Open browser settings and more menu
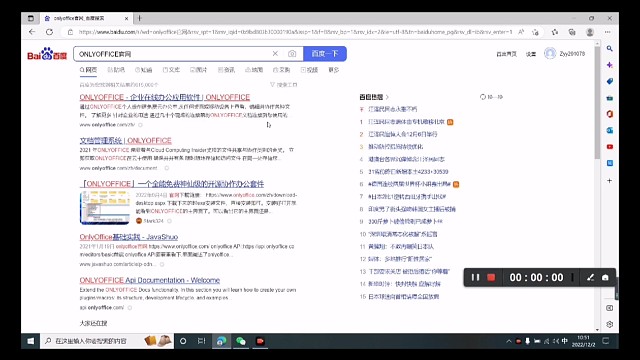 tap(607, 32)
